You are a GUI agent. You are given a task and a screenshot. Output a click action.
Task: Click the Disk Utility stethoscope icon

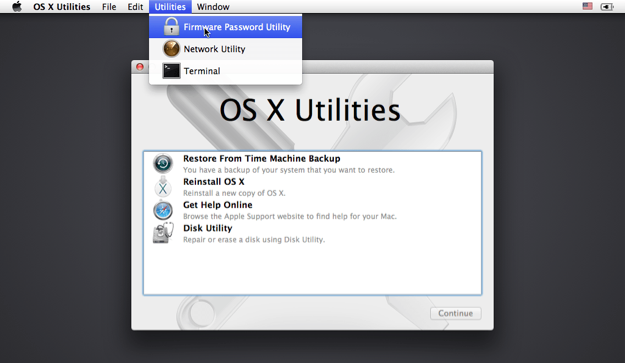[x=163, y=233]
